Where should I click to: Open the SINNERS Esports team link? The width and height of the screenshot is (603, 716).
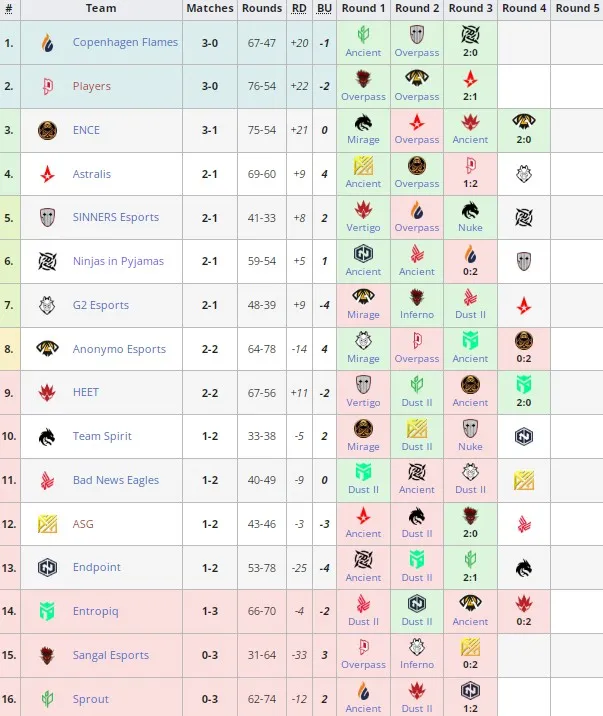115,217
